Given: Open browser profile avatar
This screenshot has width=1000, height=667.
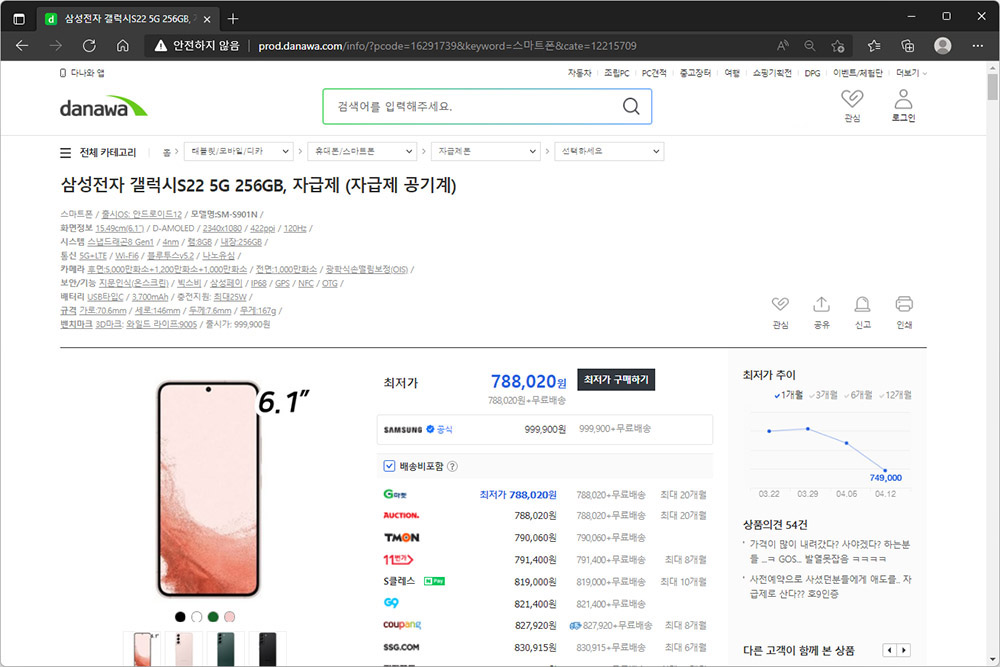Looking at the screenshot, I should pyautogui.click(x=942, y=46).
